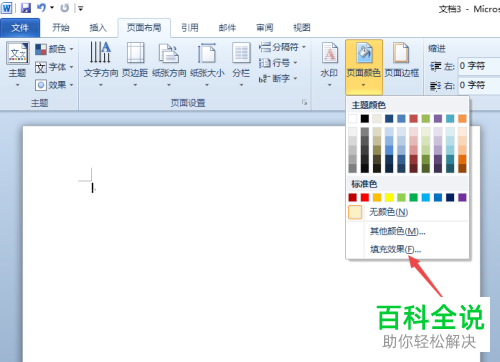
Task: Choose 无颜色(N) no color option
Action: click(x=408, y=212)
